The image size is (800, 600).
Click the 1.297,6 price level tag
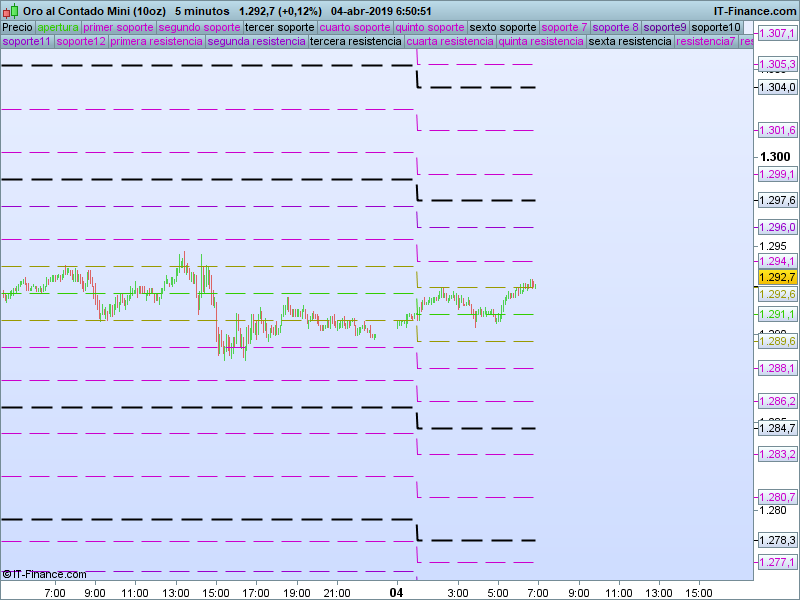pos(777,200)
